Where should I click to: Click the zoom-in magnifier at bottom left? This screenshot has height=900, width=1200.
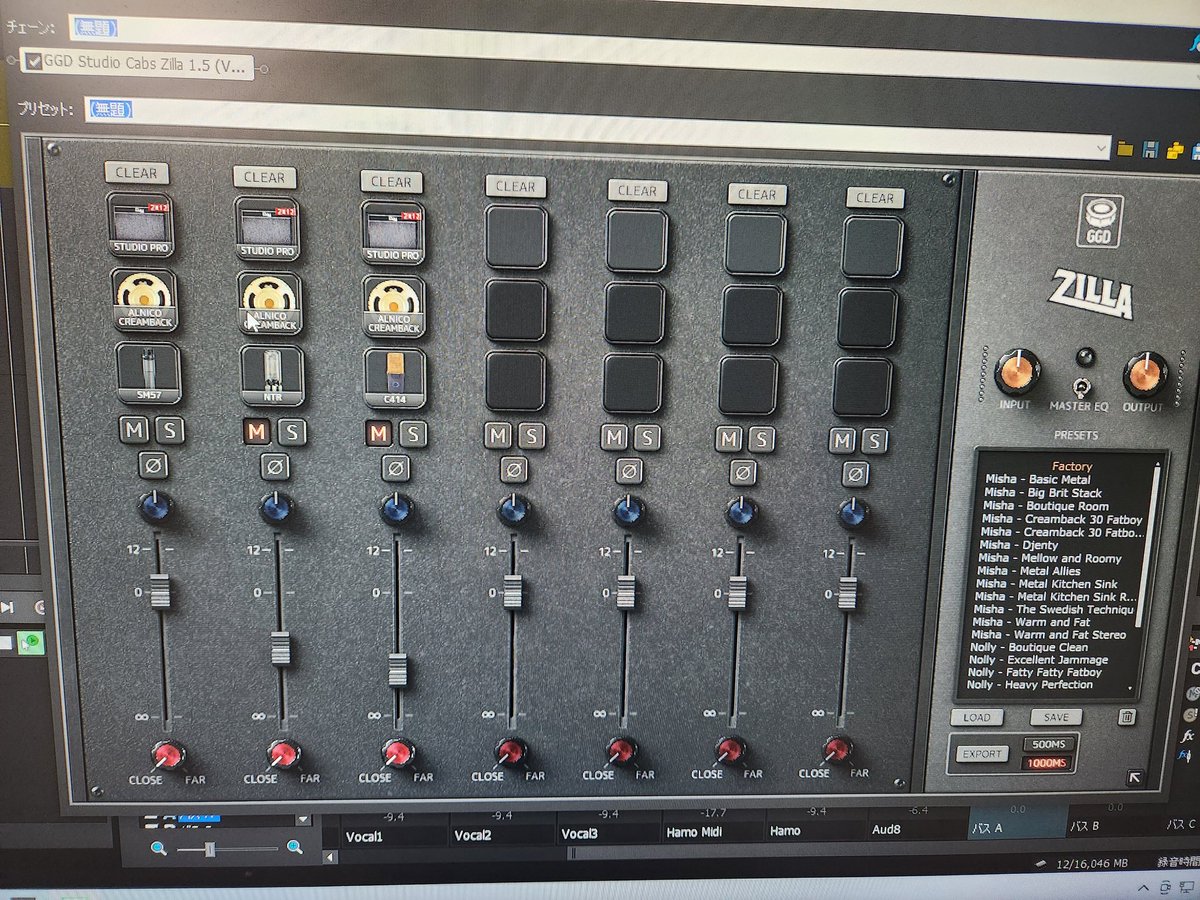tap(294, 845)
